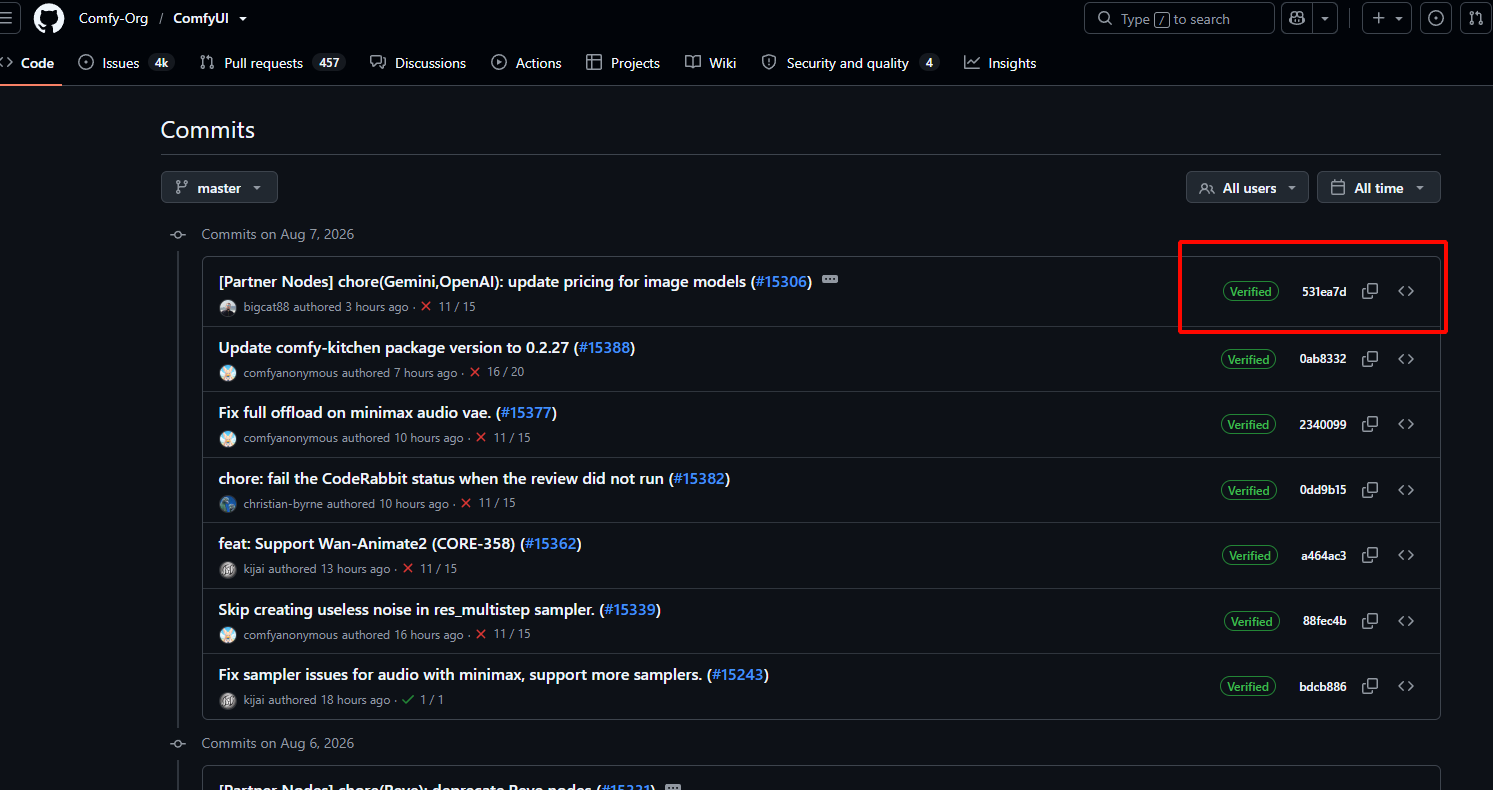The height and width of the screenshot is (790, 1493).
Task: Open the Actions tab
Action: click(526, 63)
